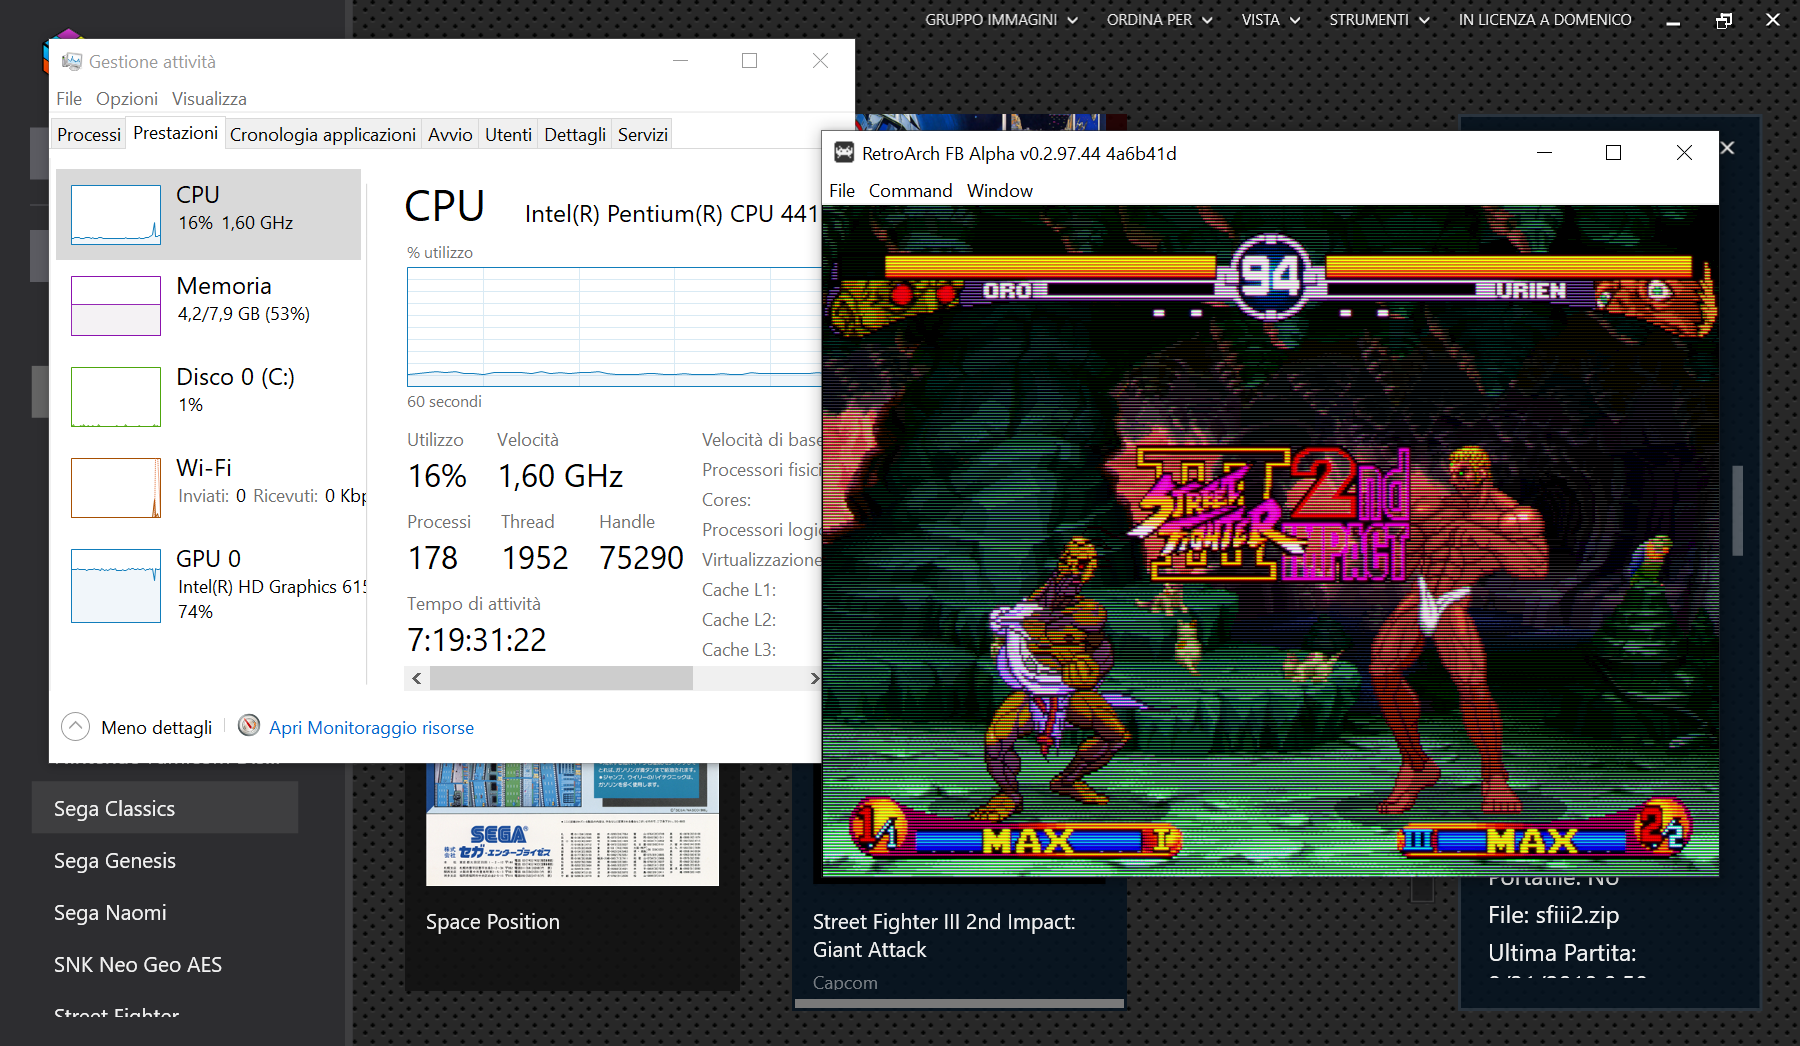Screen dimensions: 1800x1046
Task: Select Disco 0 (C:) performance item
Action: point(210,396)
